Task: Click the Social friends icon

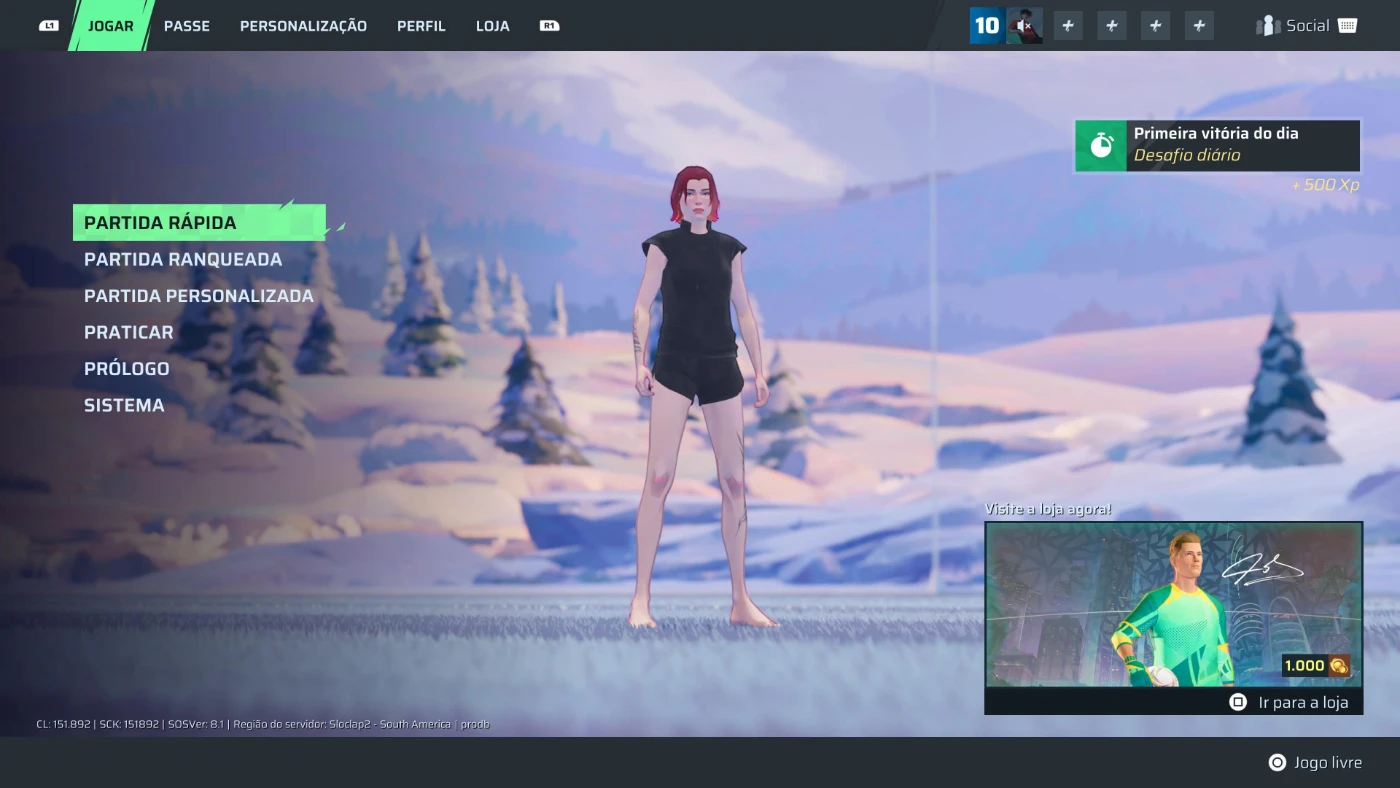Action: click(x=1268, y=26)
